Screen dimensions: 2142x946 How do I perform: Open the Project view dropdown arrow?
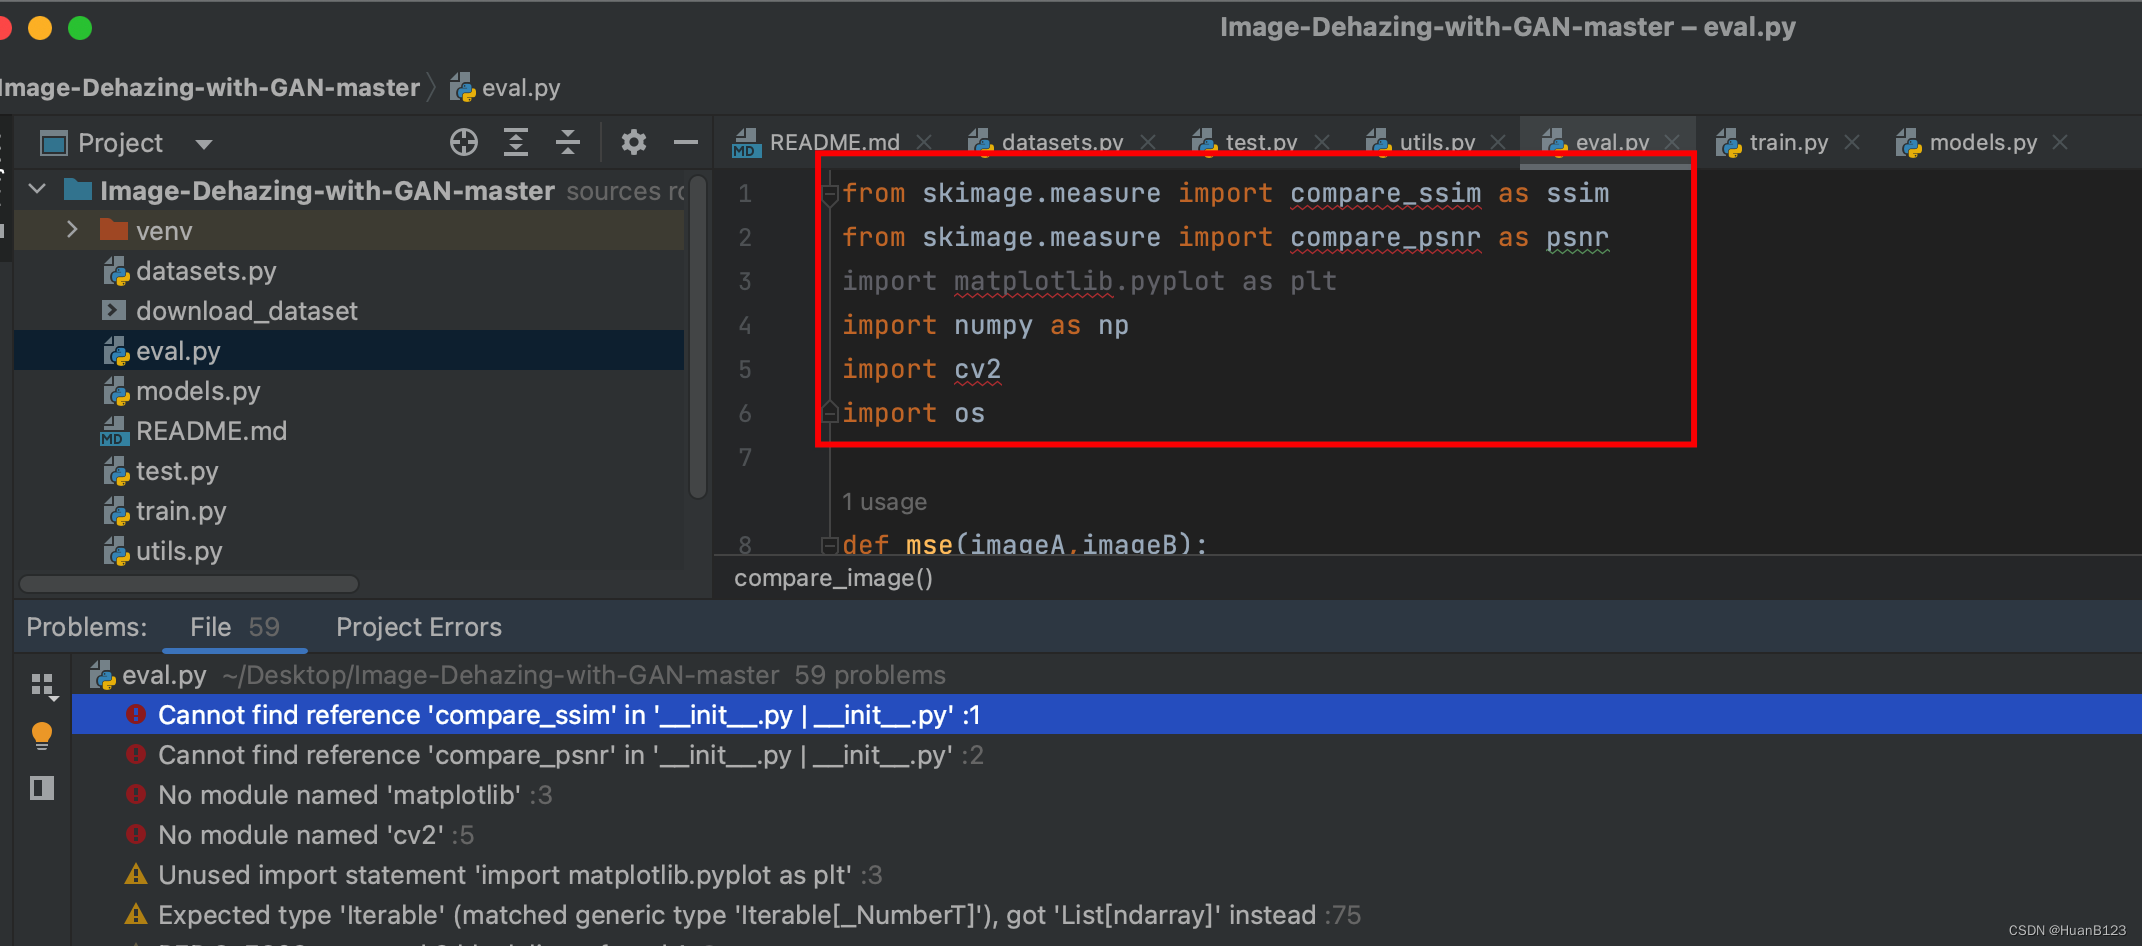204,144
